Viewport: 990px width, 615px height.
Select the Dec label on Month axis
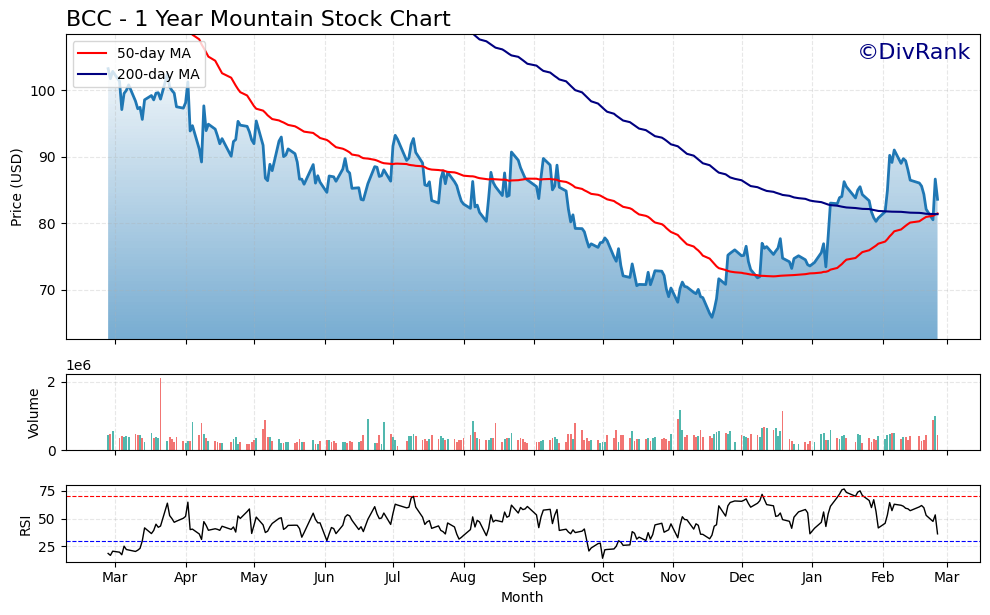coord(742,577)
